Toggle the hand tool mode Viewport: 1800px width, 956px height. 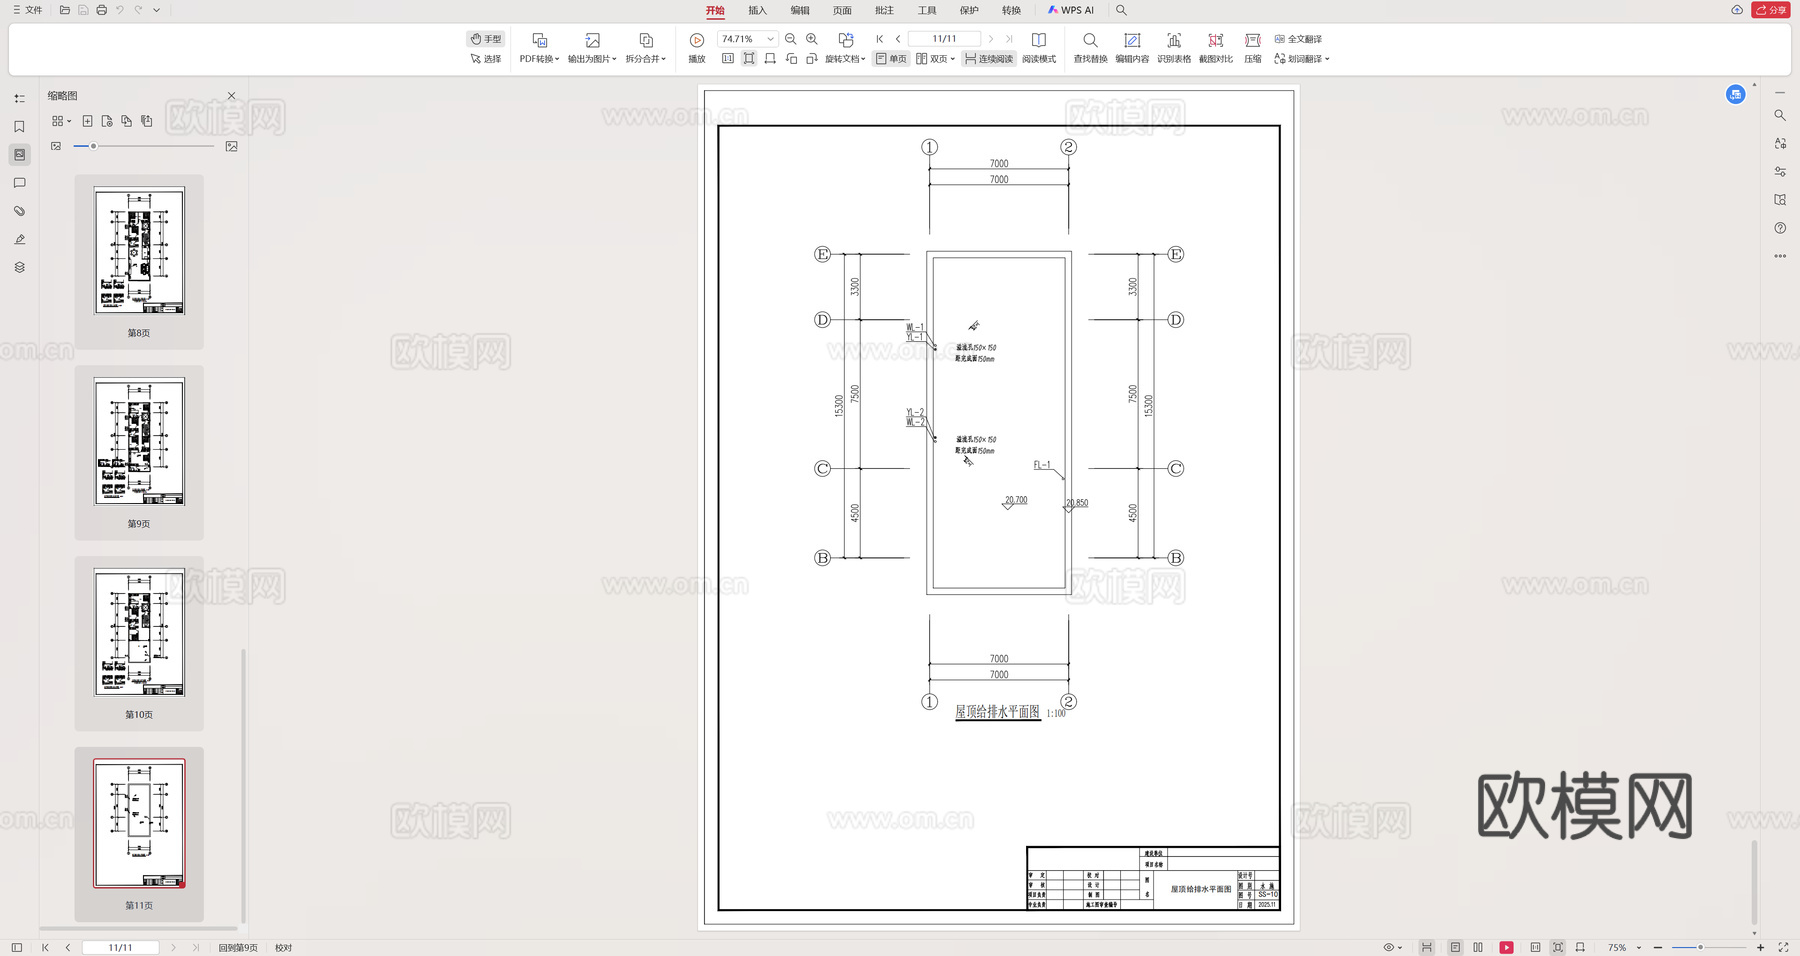tap(486, 39)
